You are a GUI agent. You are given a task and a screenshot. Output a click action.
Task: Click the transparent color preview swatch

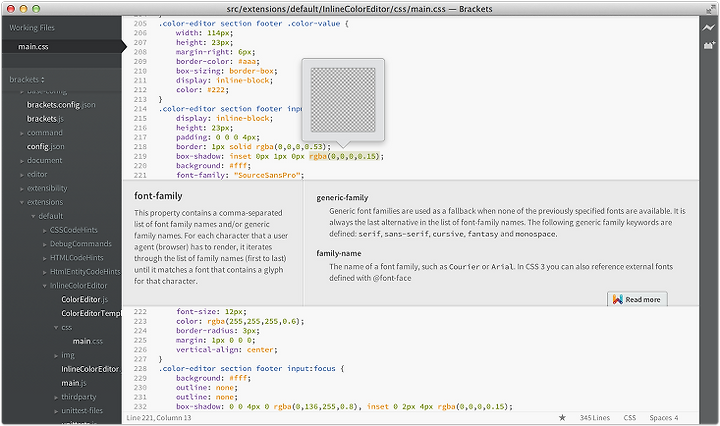(343, 100)
